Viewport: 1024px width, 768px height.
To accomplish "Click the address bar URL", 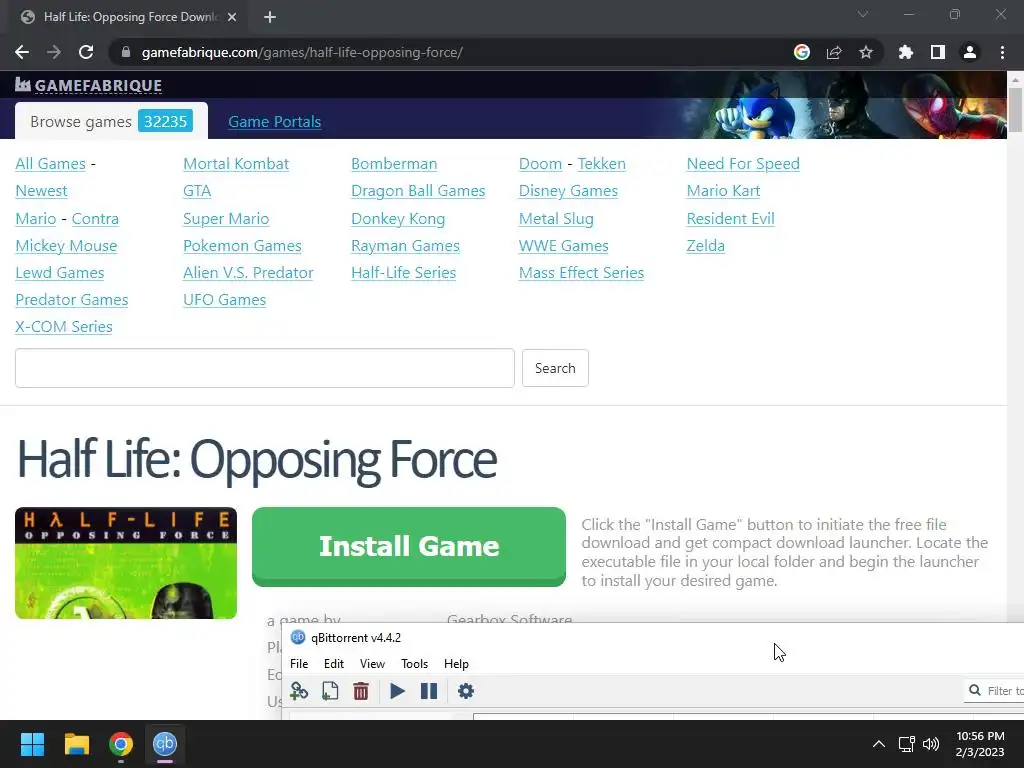I will [x=302, y=52].
